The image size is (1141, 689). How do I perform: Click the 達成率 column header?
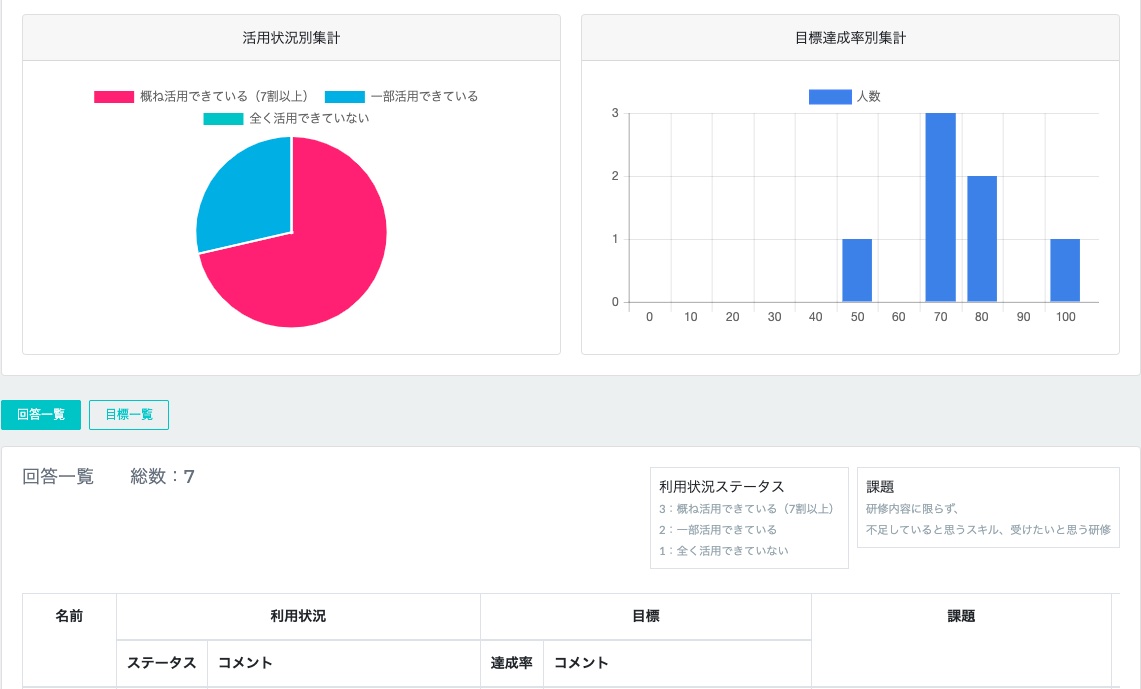pos(511,663)
